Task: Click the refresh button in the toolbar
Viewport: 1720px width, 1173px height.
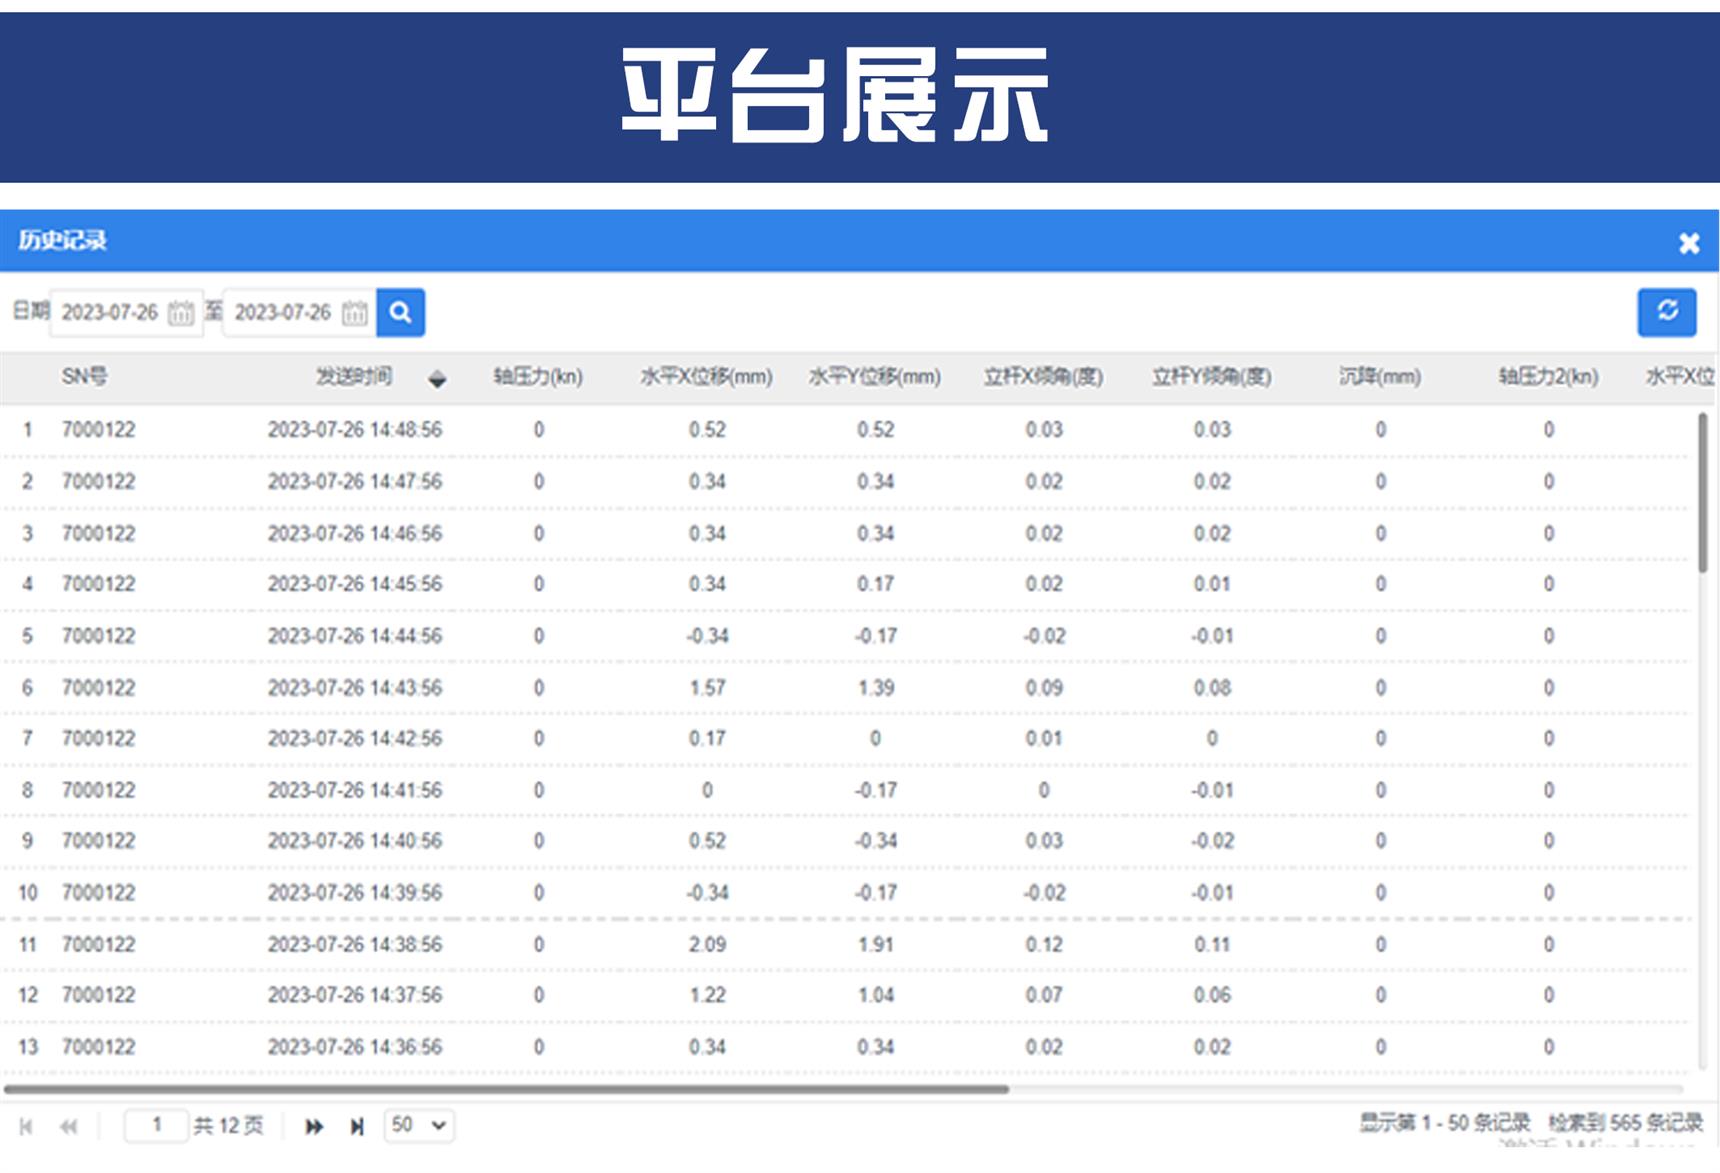Action: [1667, 312]
